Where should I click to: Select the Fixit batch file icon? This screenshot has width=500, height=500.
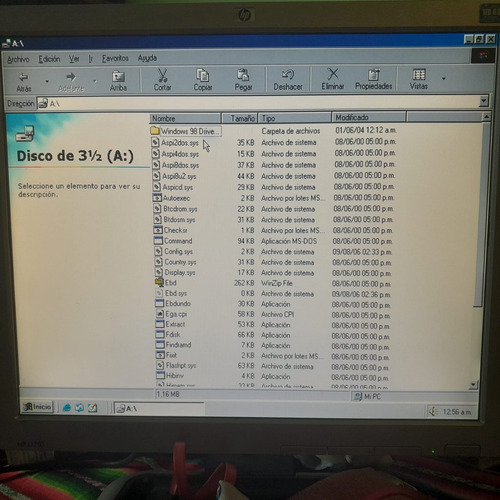click(x=161, y=355)
